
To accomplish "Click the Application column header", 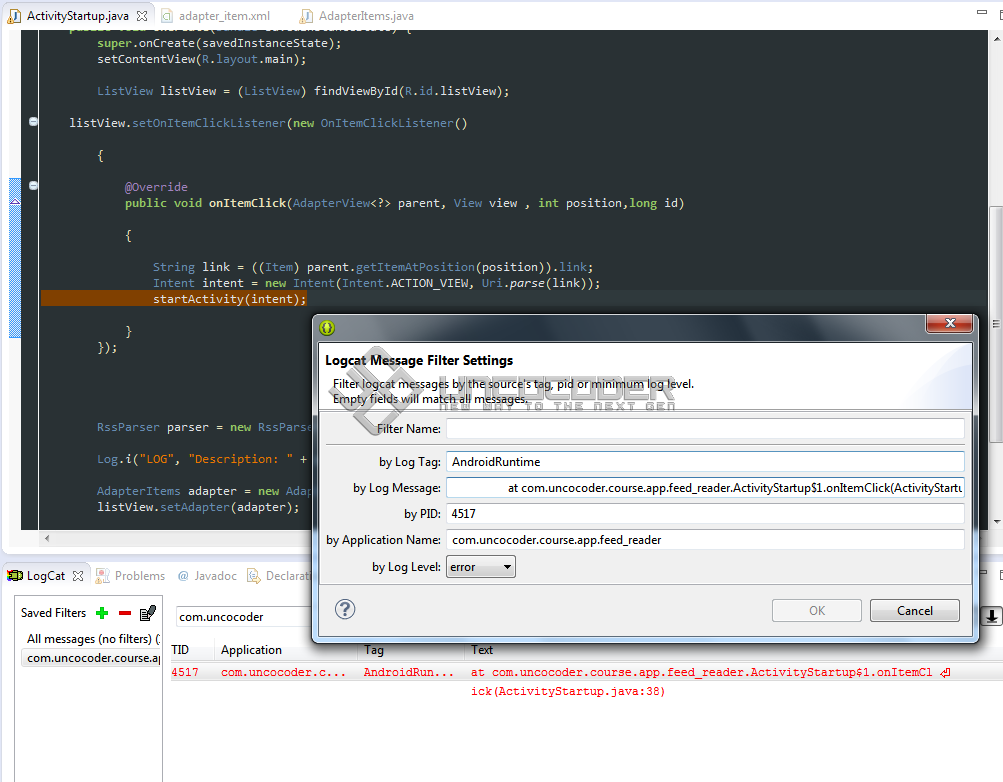I will [x=251, y=650].
